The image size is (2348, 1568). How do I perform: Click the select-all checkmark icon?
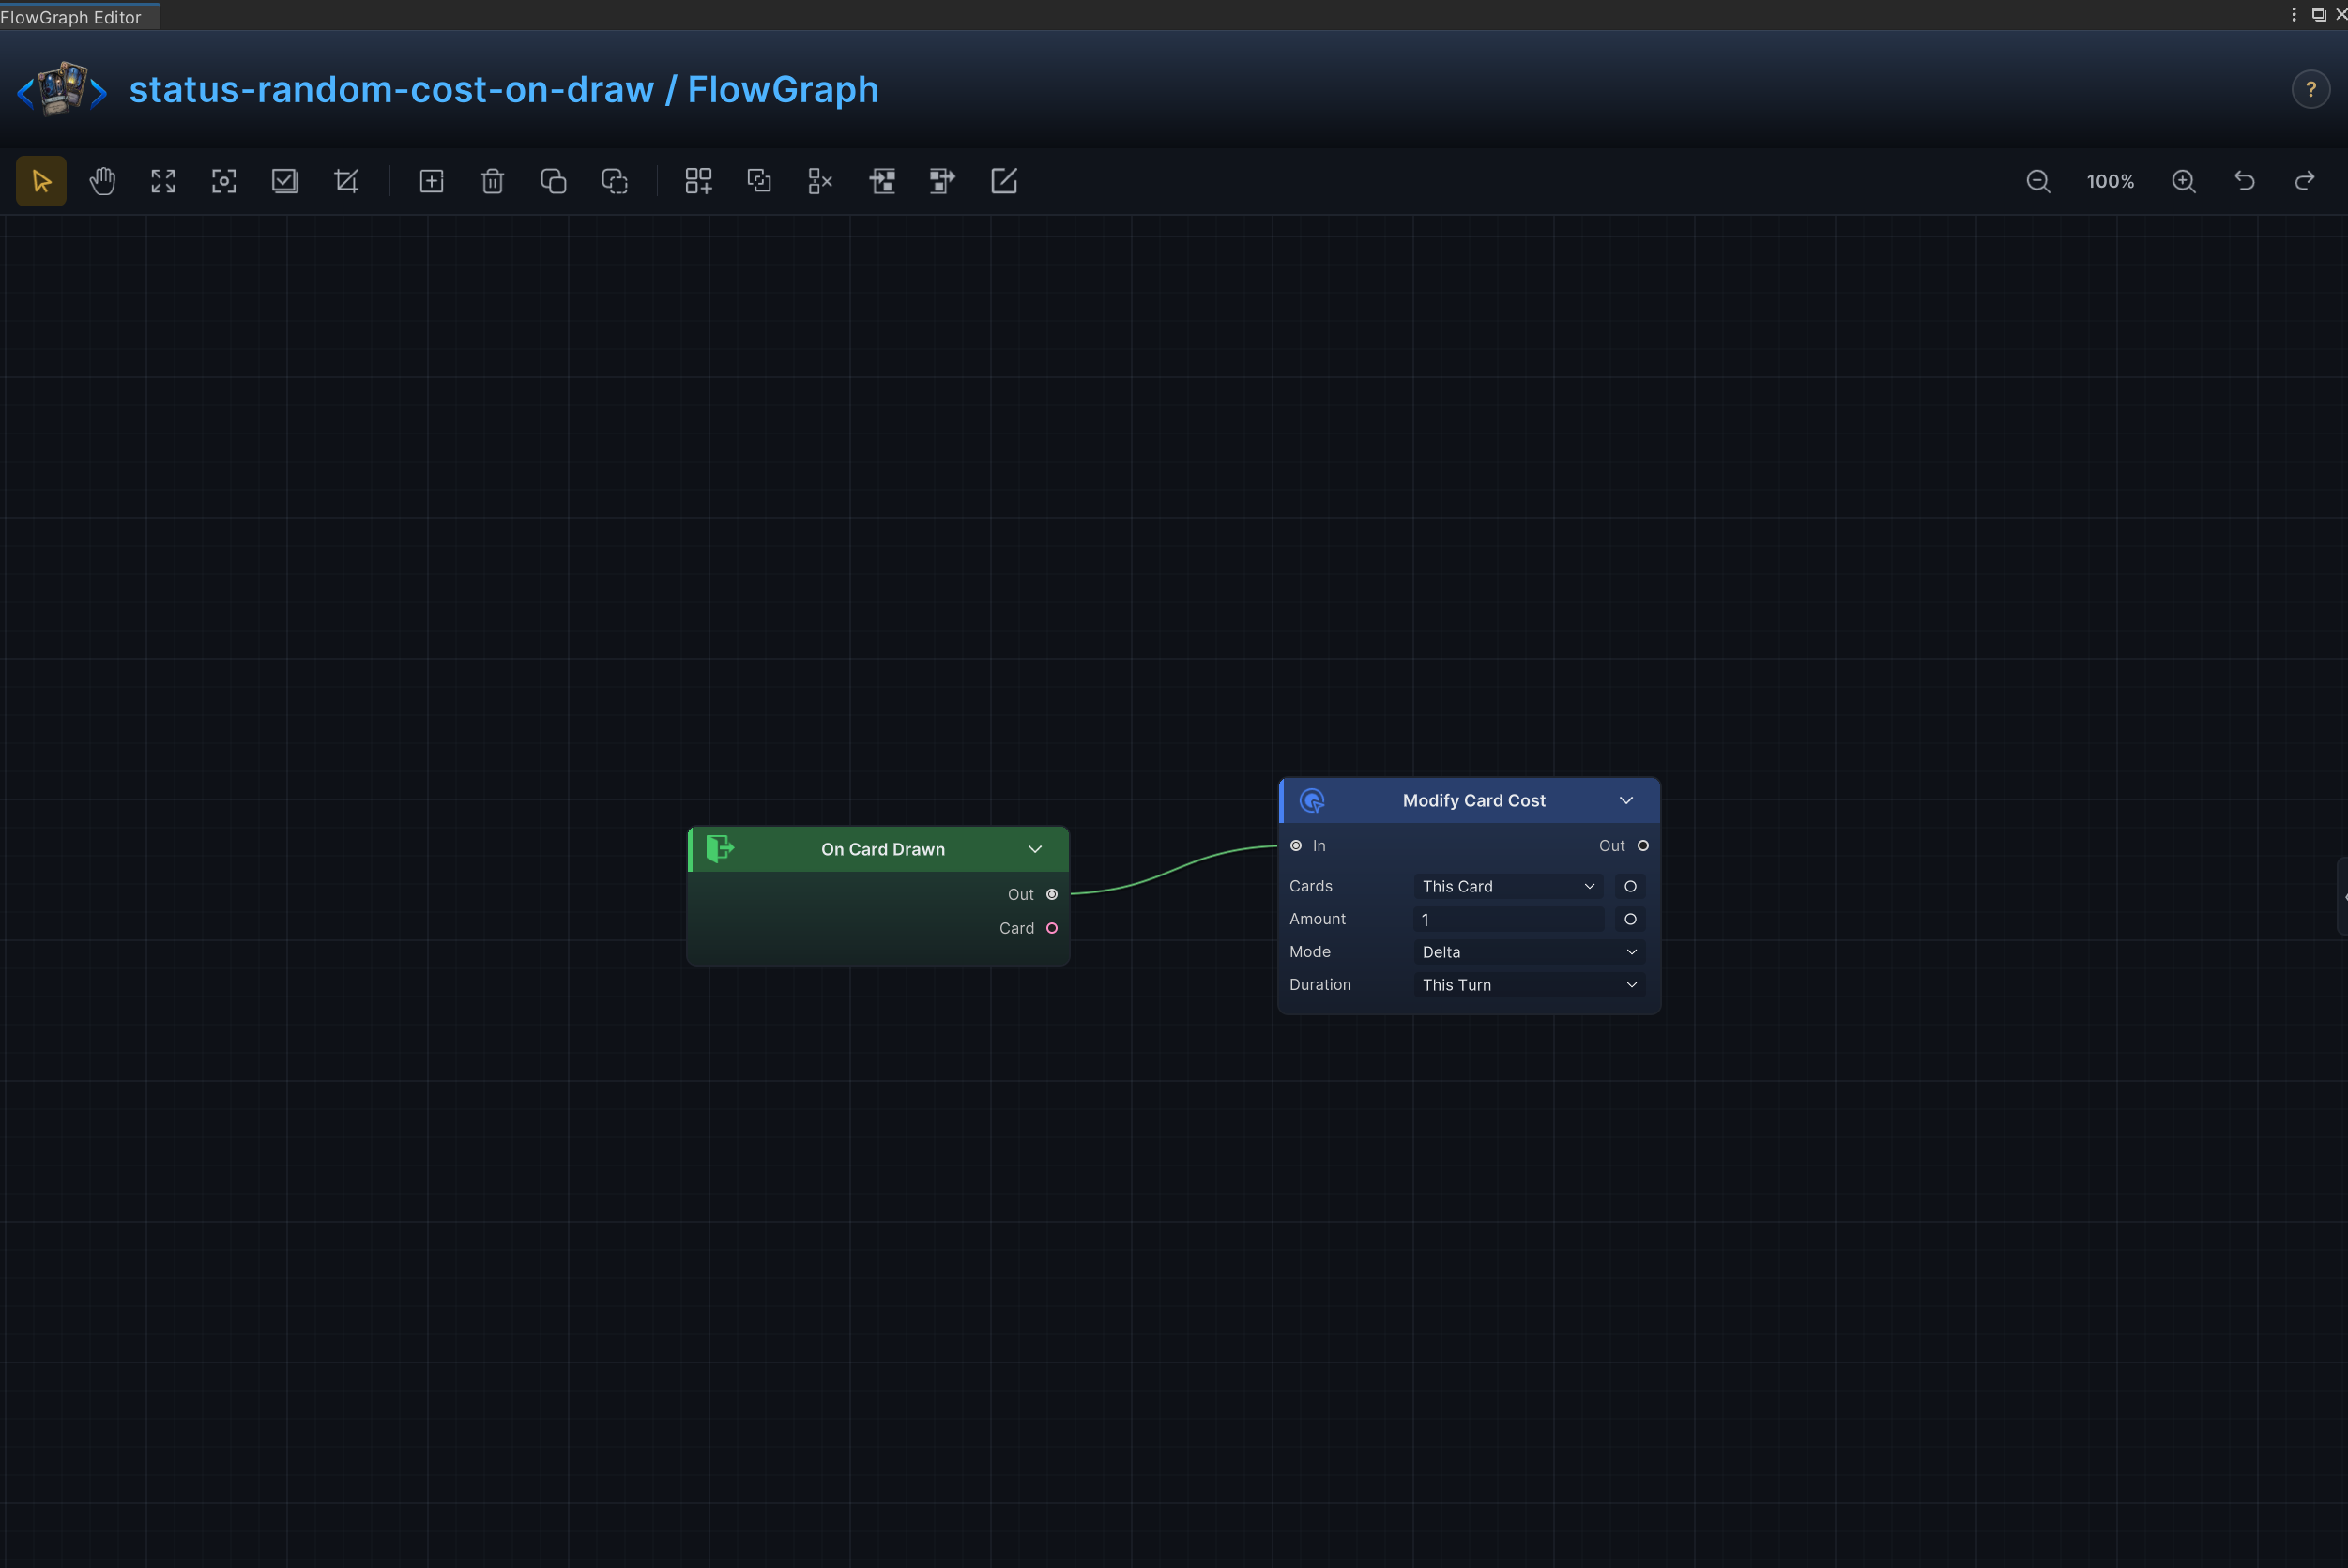tap(285, 181)
